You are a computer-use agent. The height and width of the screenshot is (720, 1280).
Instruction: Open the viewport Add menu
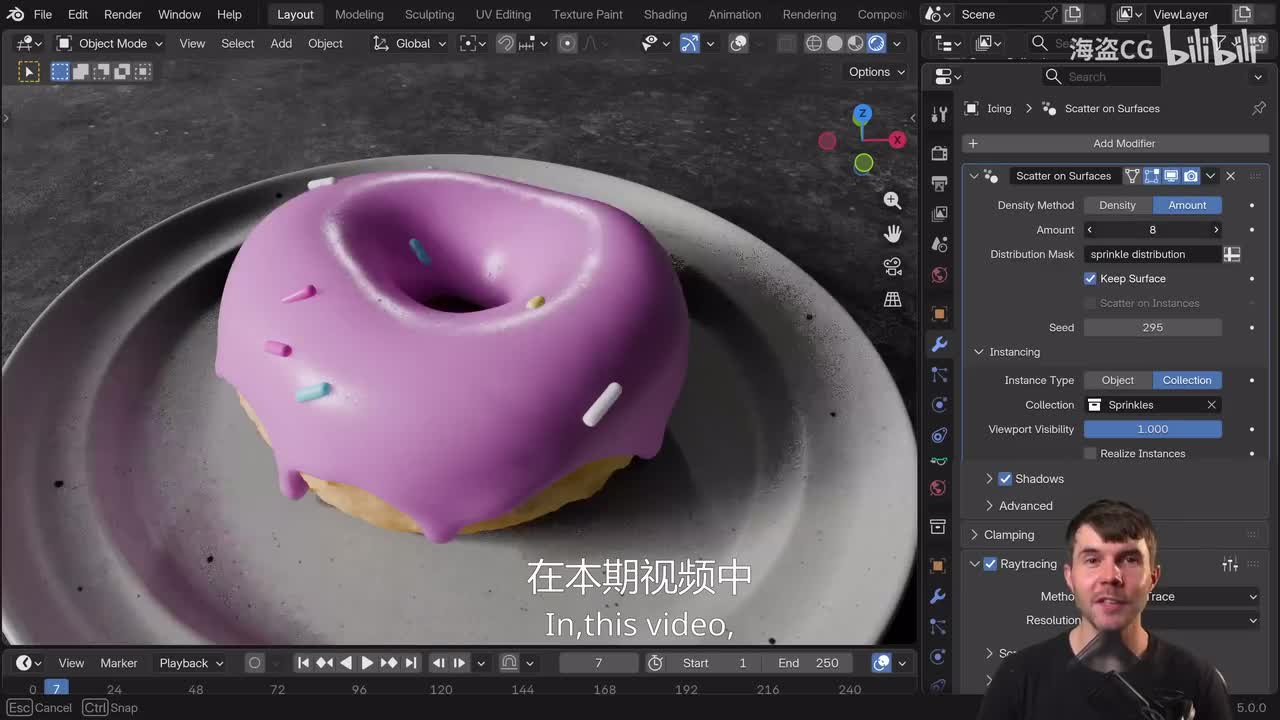(x=281, y=43)
